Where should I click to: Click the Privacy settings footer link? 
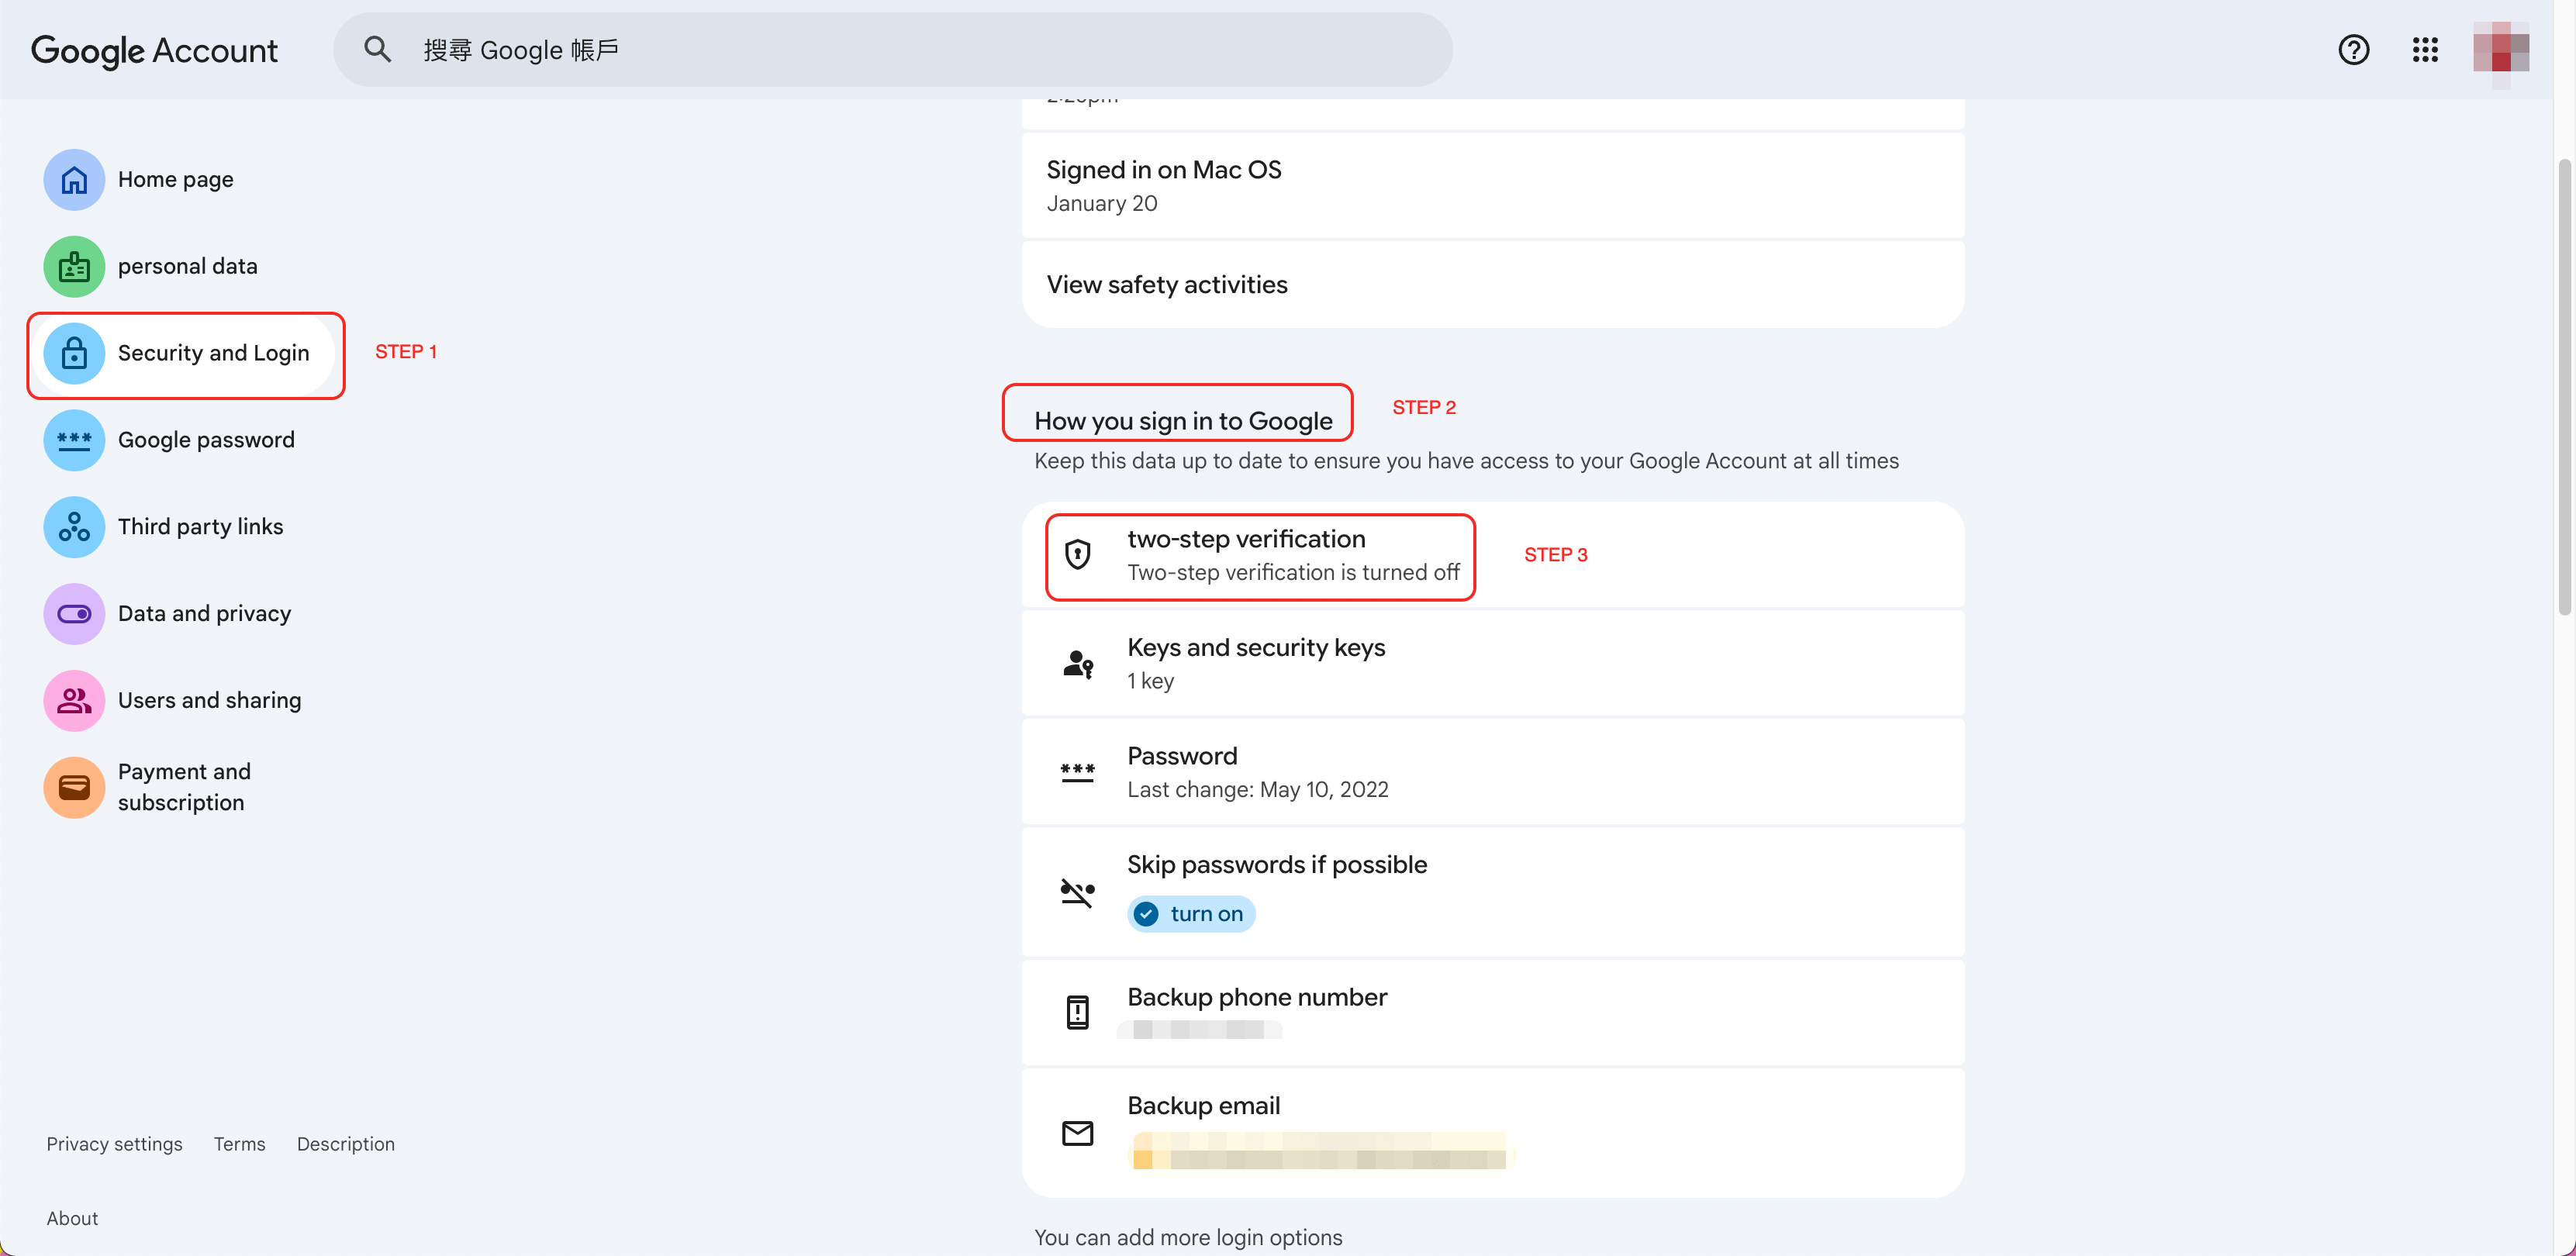pos(114,1144)
